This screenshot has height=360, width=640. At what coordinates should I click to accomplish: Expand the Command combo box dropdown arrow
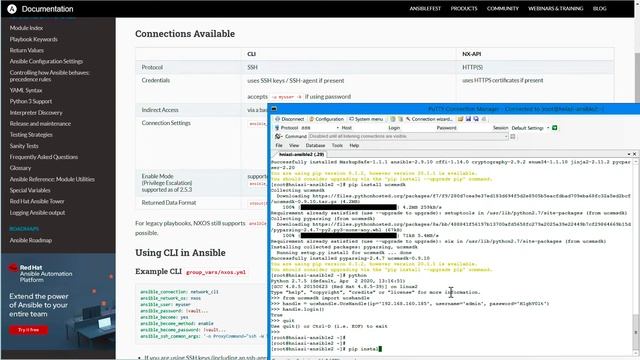pos(506,136)
